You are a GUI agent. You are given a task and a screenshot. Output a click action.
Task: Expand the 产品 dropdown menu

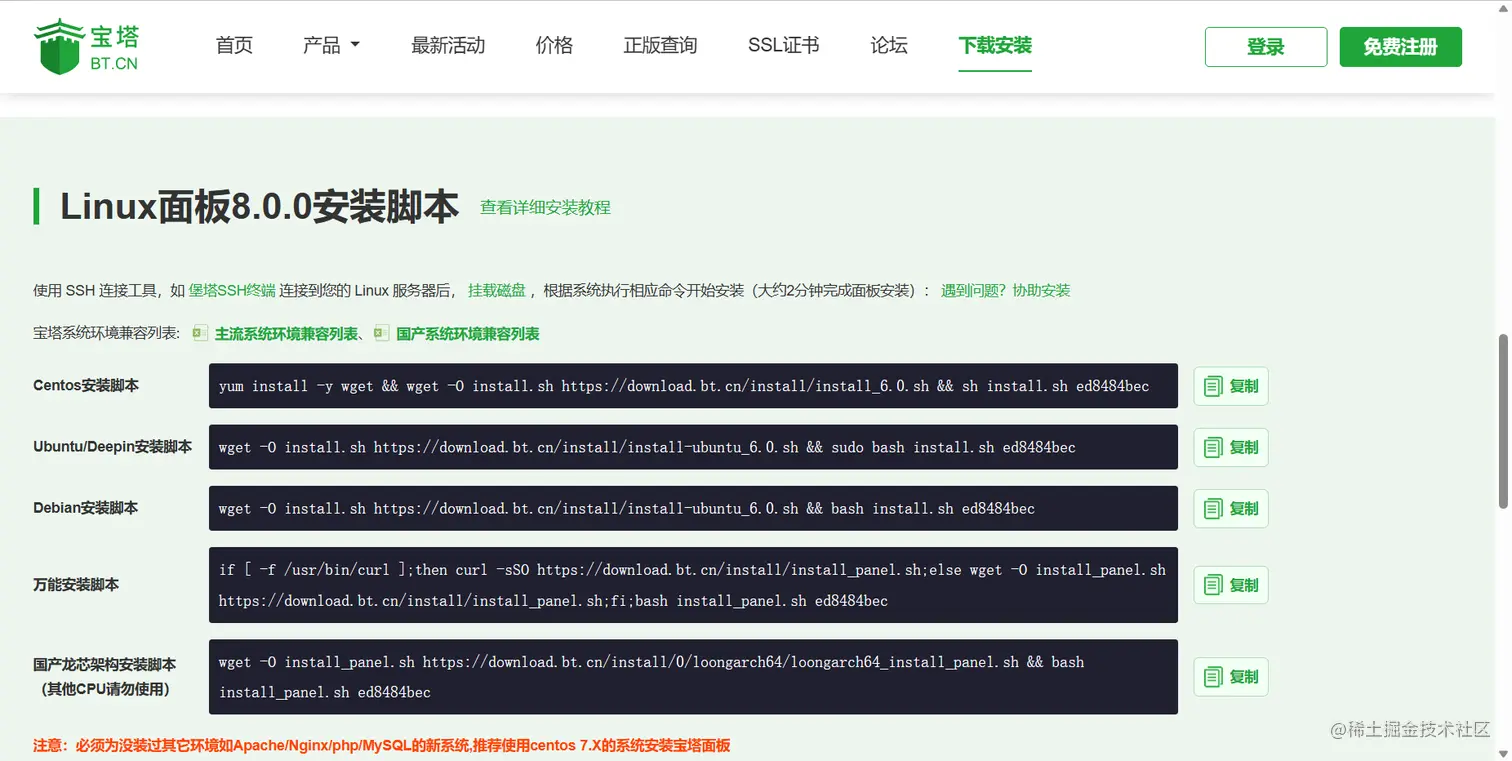coord(331,45)
